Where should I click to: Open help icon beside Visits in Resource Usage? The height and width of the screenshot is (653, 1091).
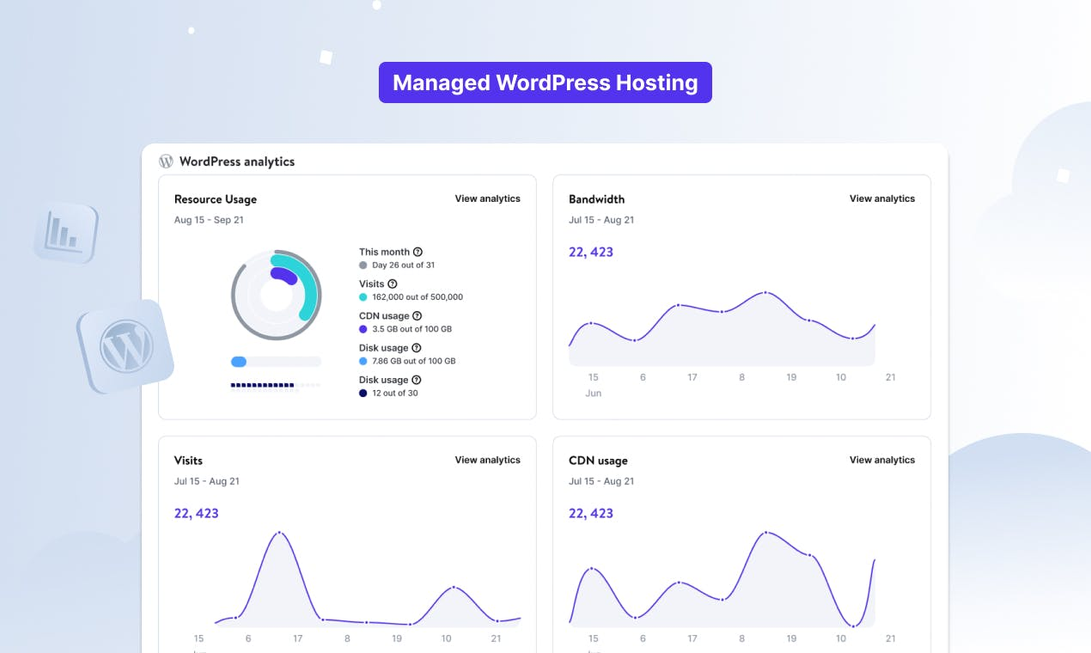[x=392, y=284]
